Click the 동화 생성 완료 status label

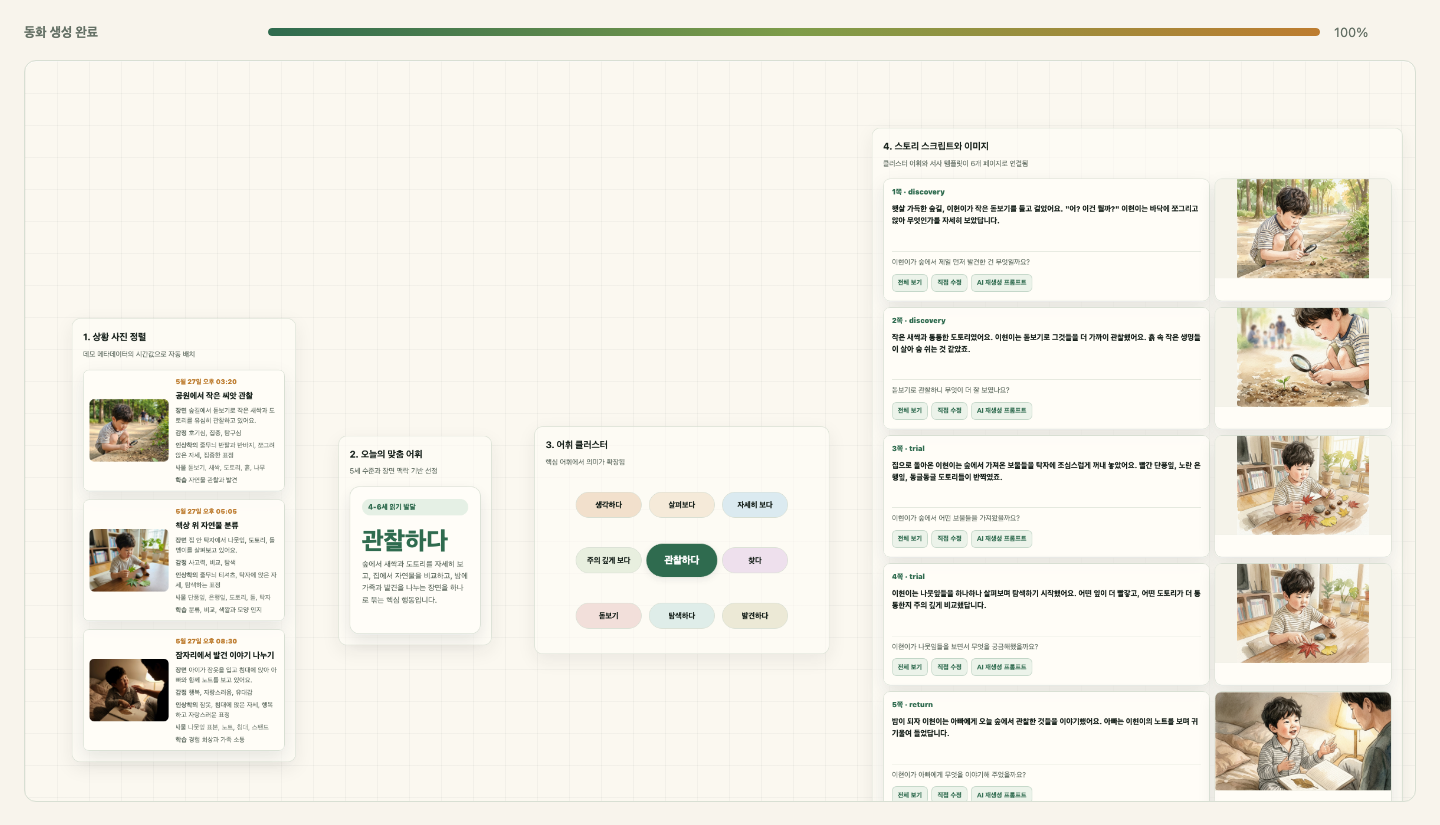pos(61,32)
